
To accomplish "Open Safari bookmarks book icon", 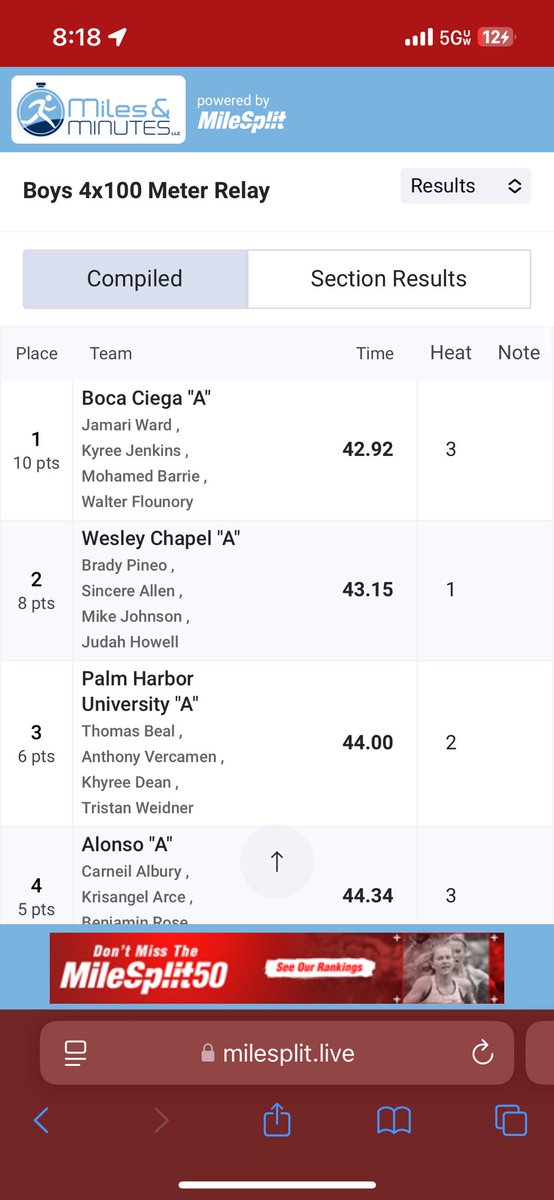I will coord(394,1121).
